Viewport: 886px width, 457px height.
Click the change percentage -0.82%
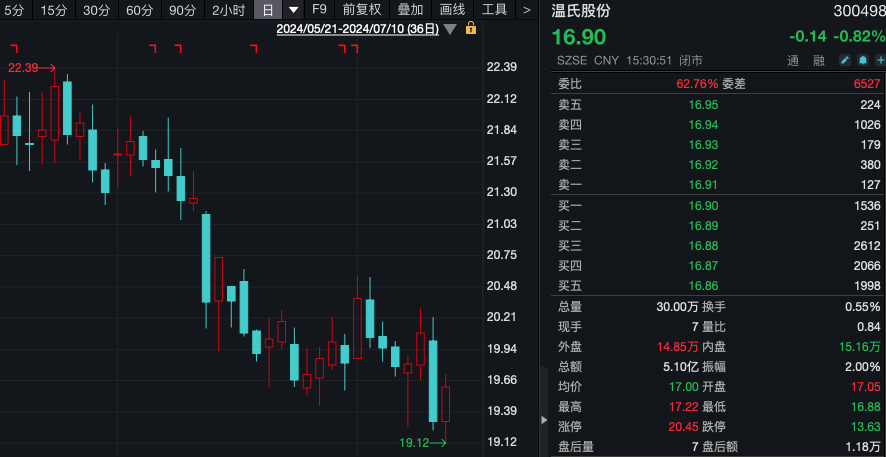[861, 37]
